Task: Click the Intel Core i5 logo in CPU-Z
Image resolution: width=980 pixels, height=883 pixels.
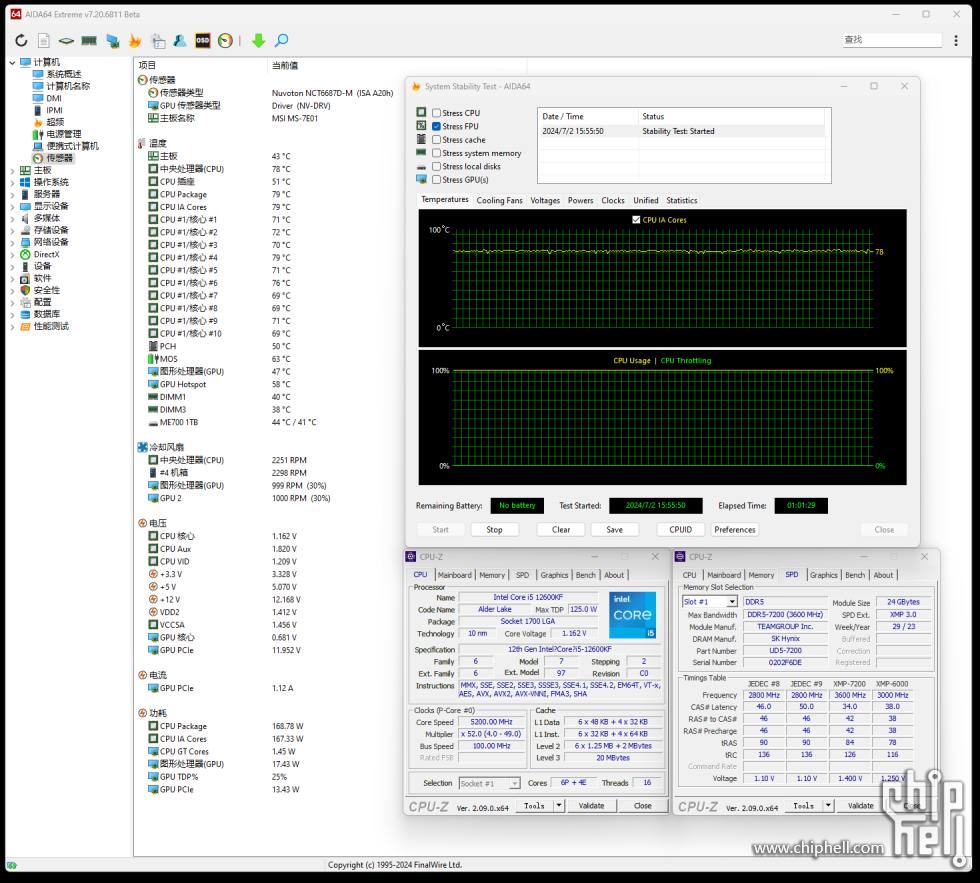Action: (x=632, y=615)
